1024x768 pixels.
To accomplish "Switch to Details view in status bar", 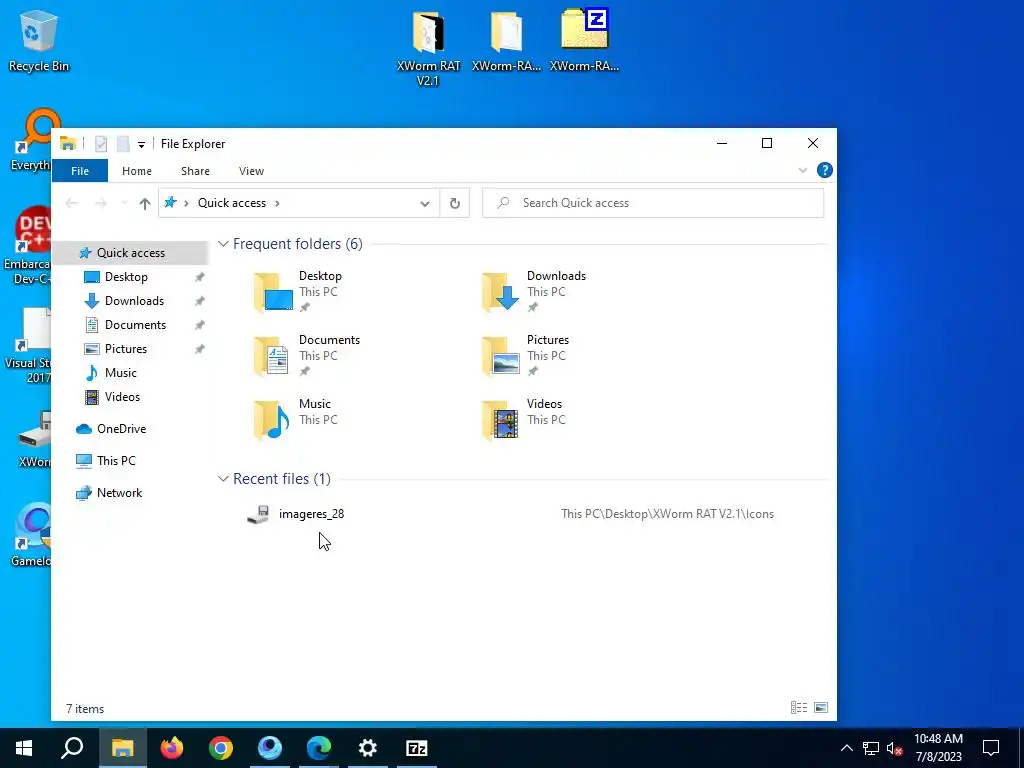I will coord(799,708).
